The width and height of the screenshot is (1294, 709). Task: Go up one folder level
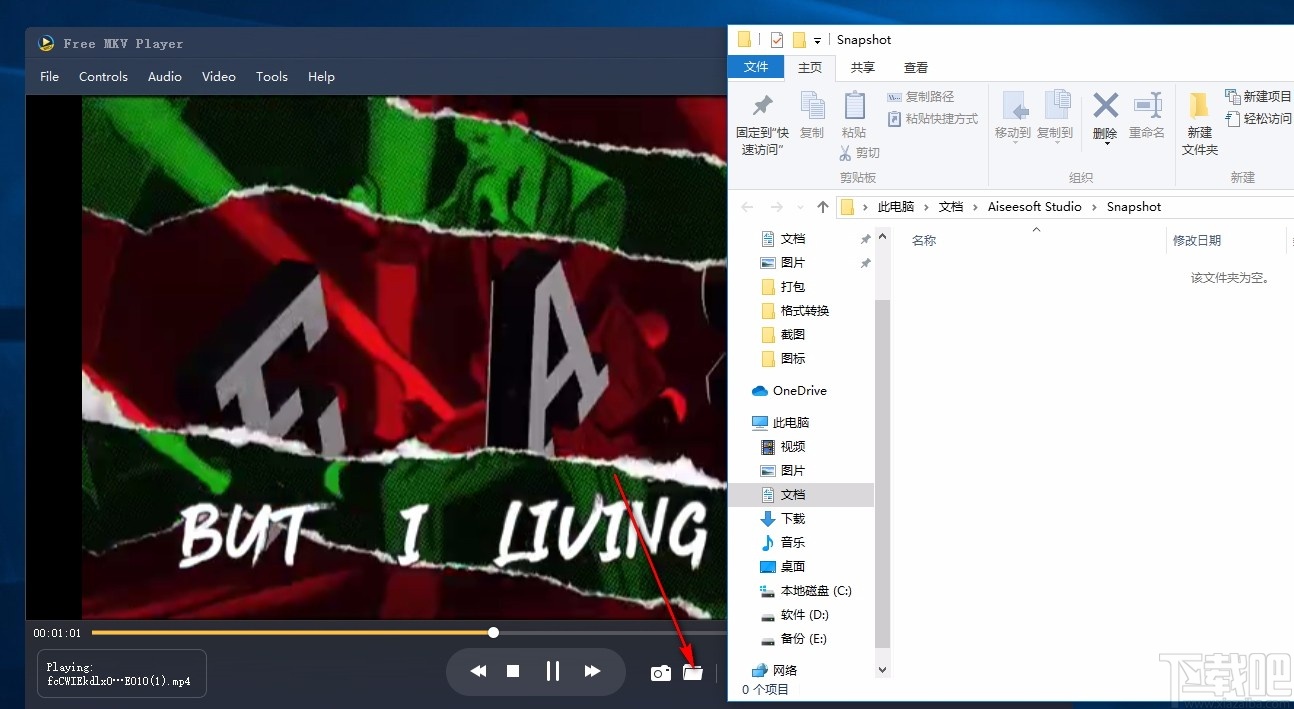coord(822,207)
